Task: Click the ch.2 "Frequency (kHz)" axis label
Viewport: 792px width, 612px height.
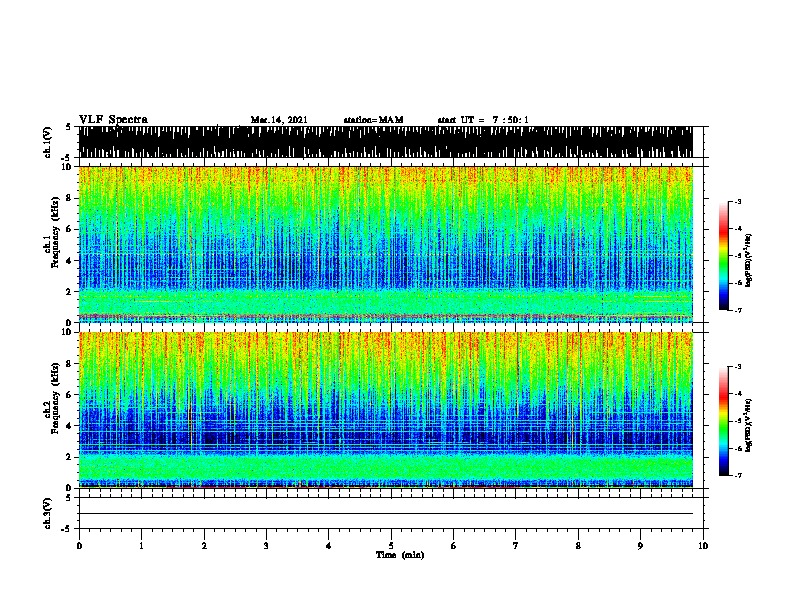Action: coord(55,398)
